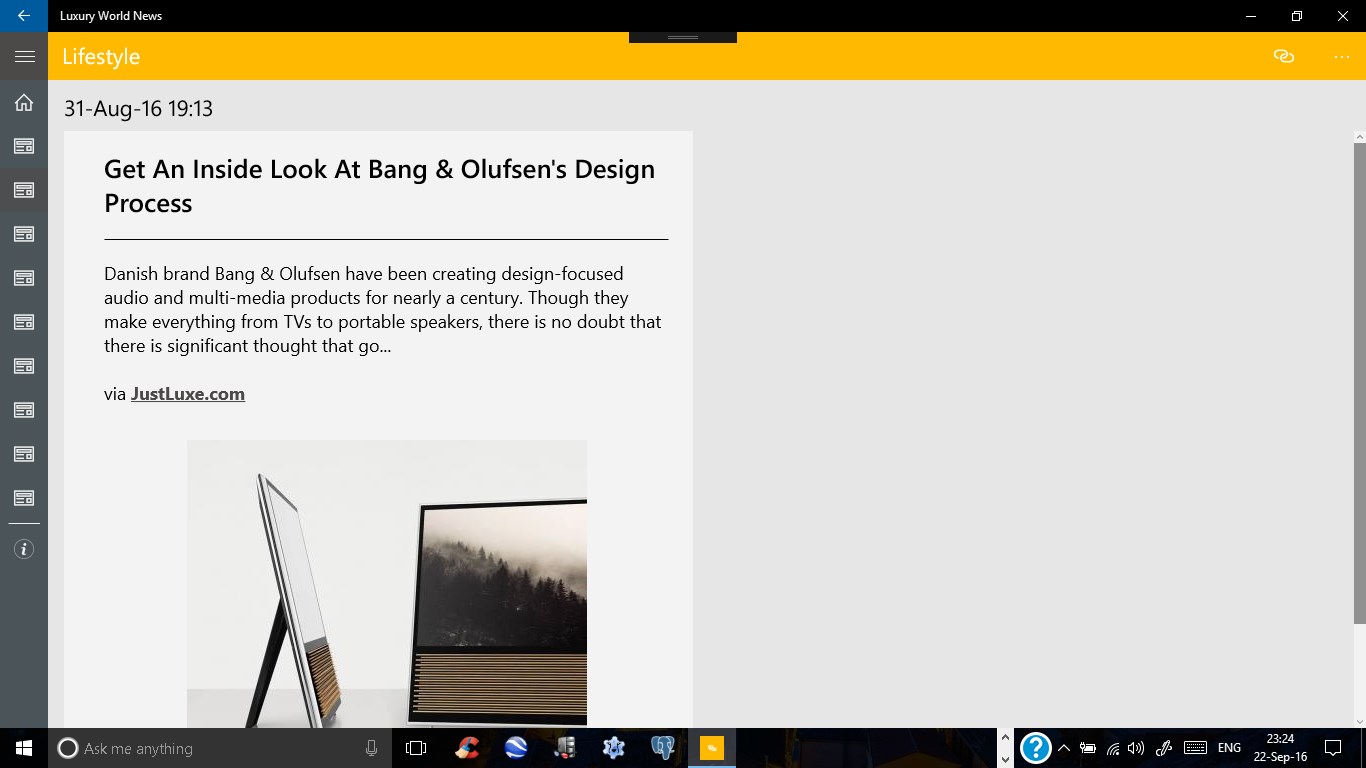Click the Cortana Ask me anything box

tap(220, 748)
